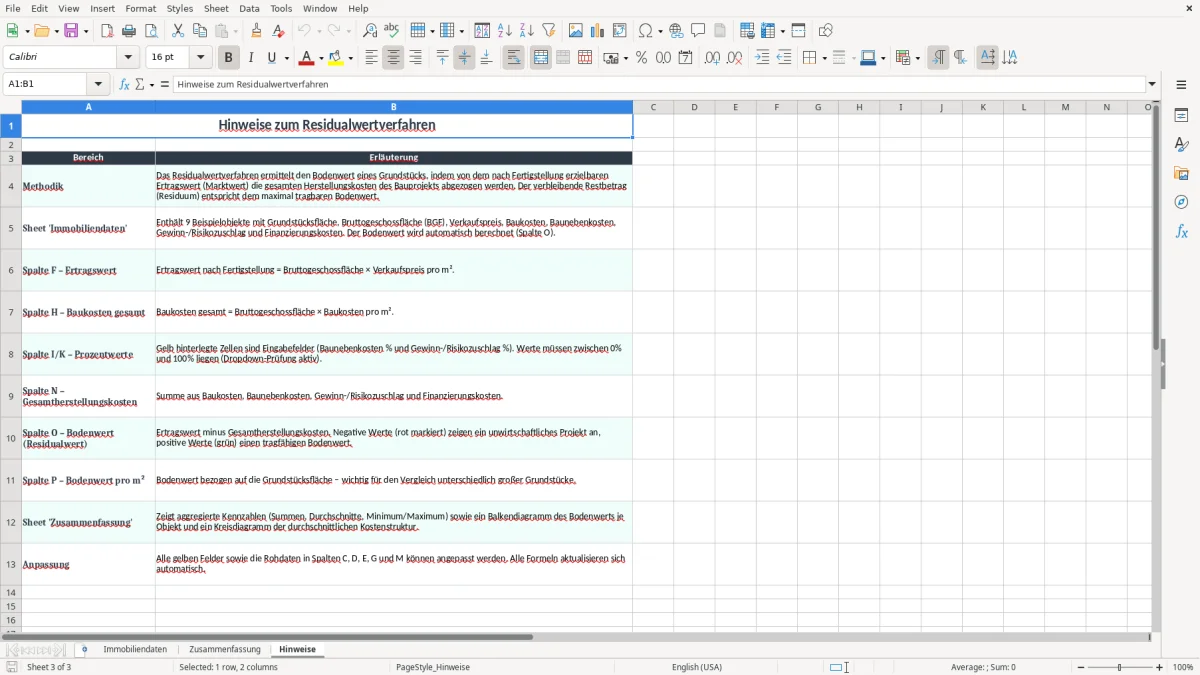Image resolution: width=1200 pixels, height=675 pixels.
Task: Expand the Font Color dropdown arrow
Action: click(x=320, y=58)
